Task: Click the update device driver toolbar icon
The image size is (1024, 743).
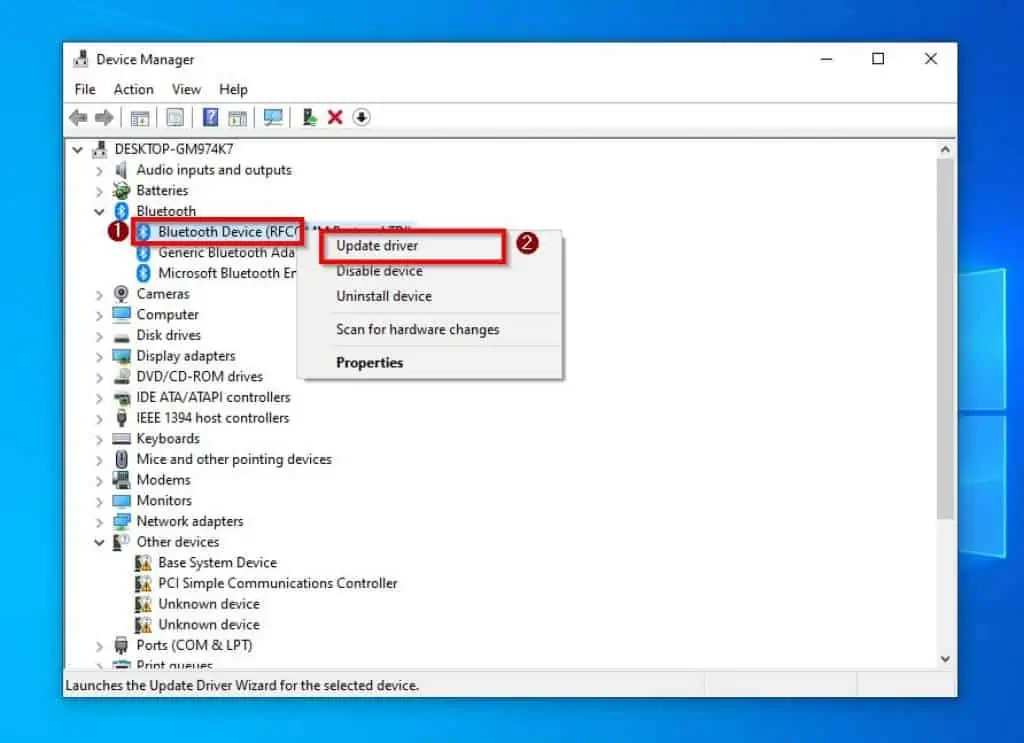Action: 309,118
